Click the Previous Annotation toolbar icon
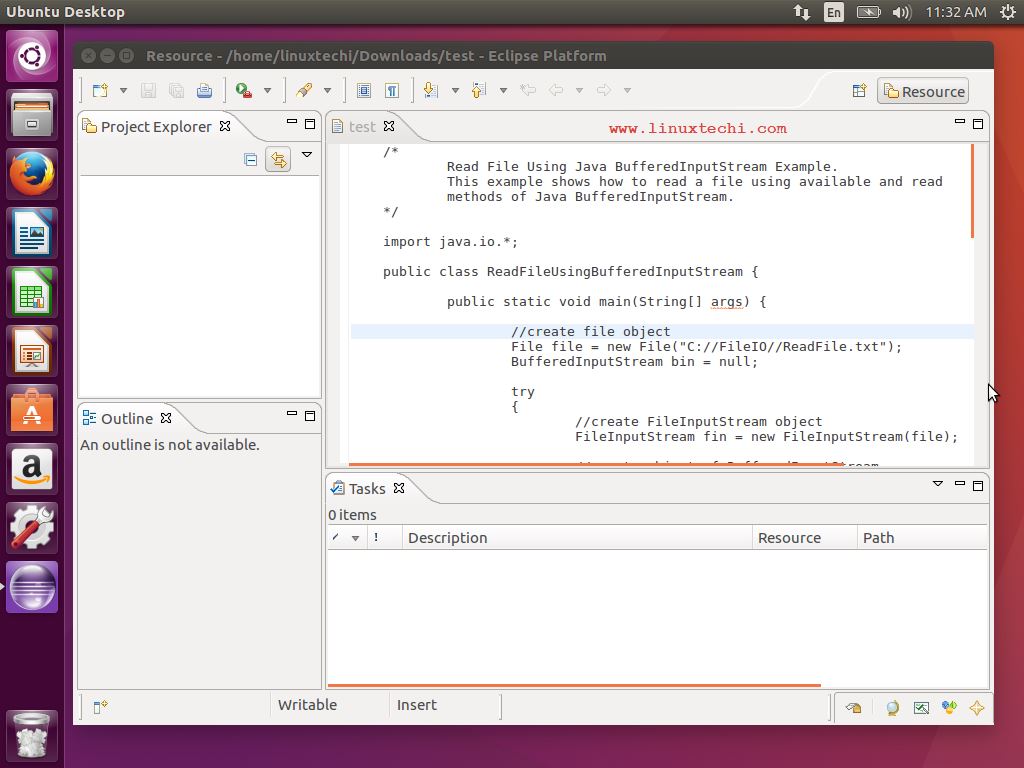 479,90
